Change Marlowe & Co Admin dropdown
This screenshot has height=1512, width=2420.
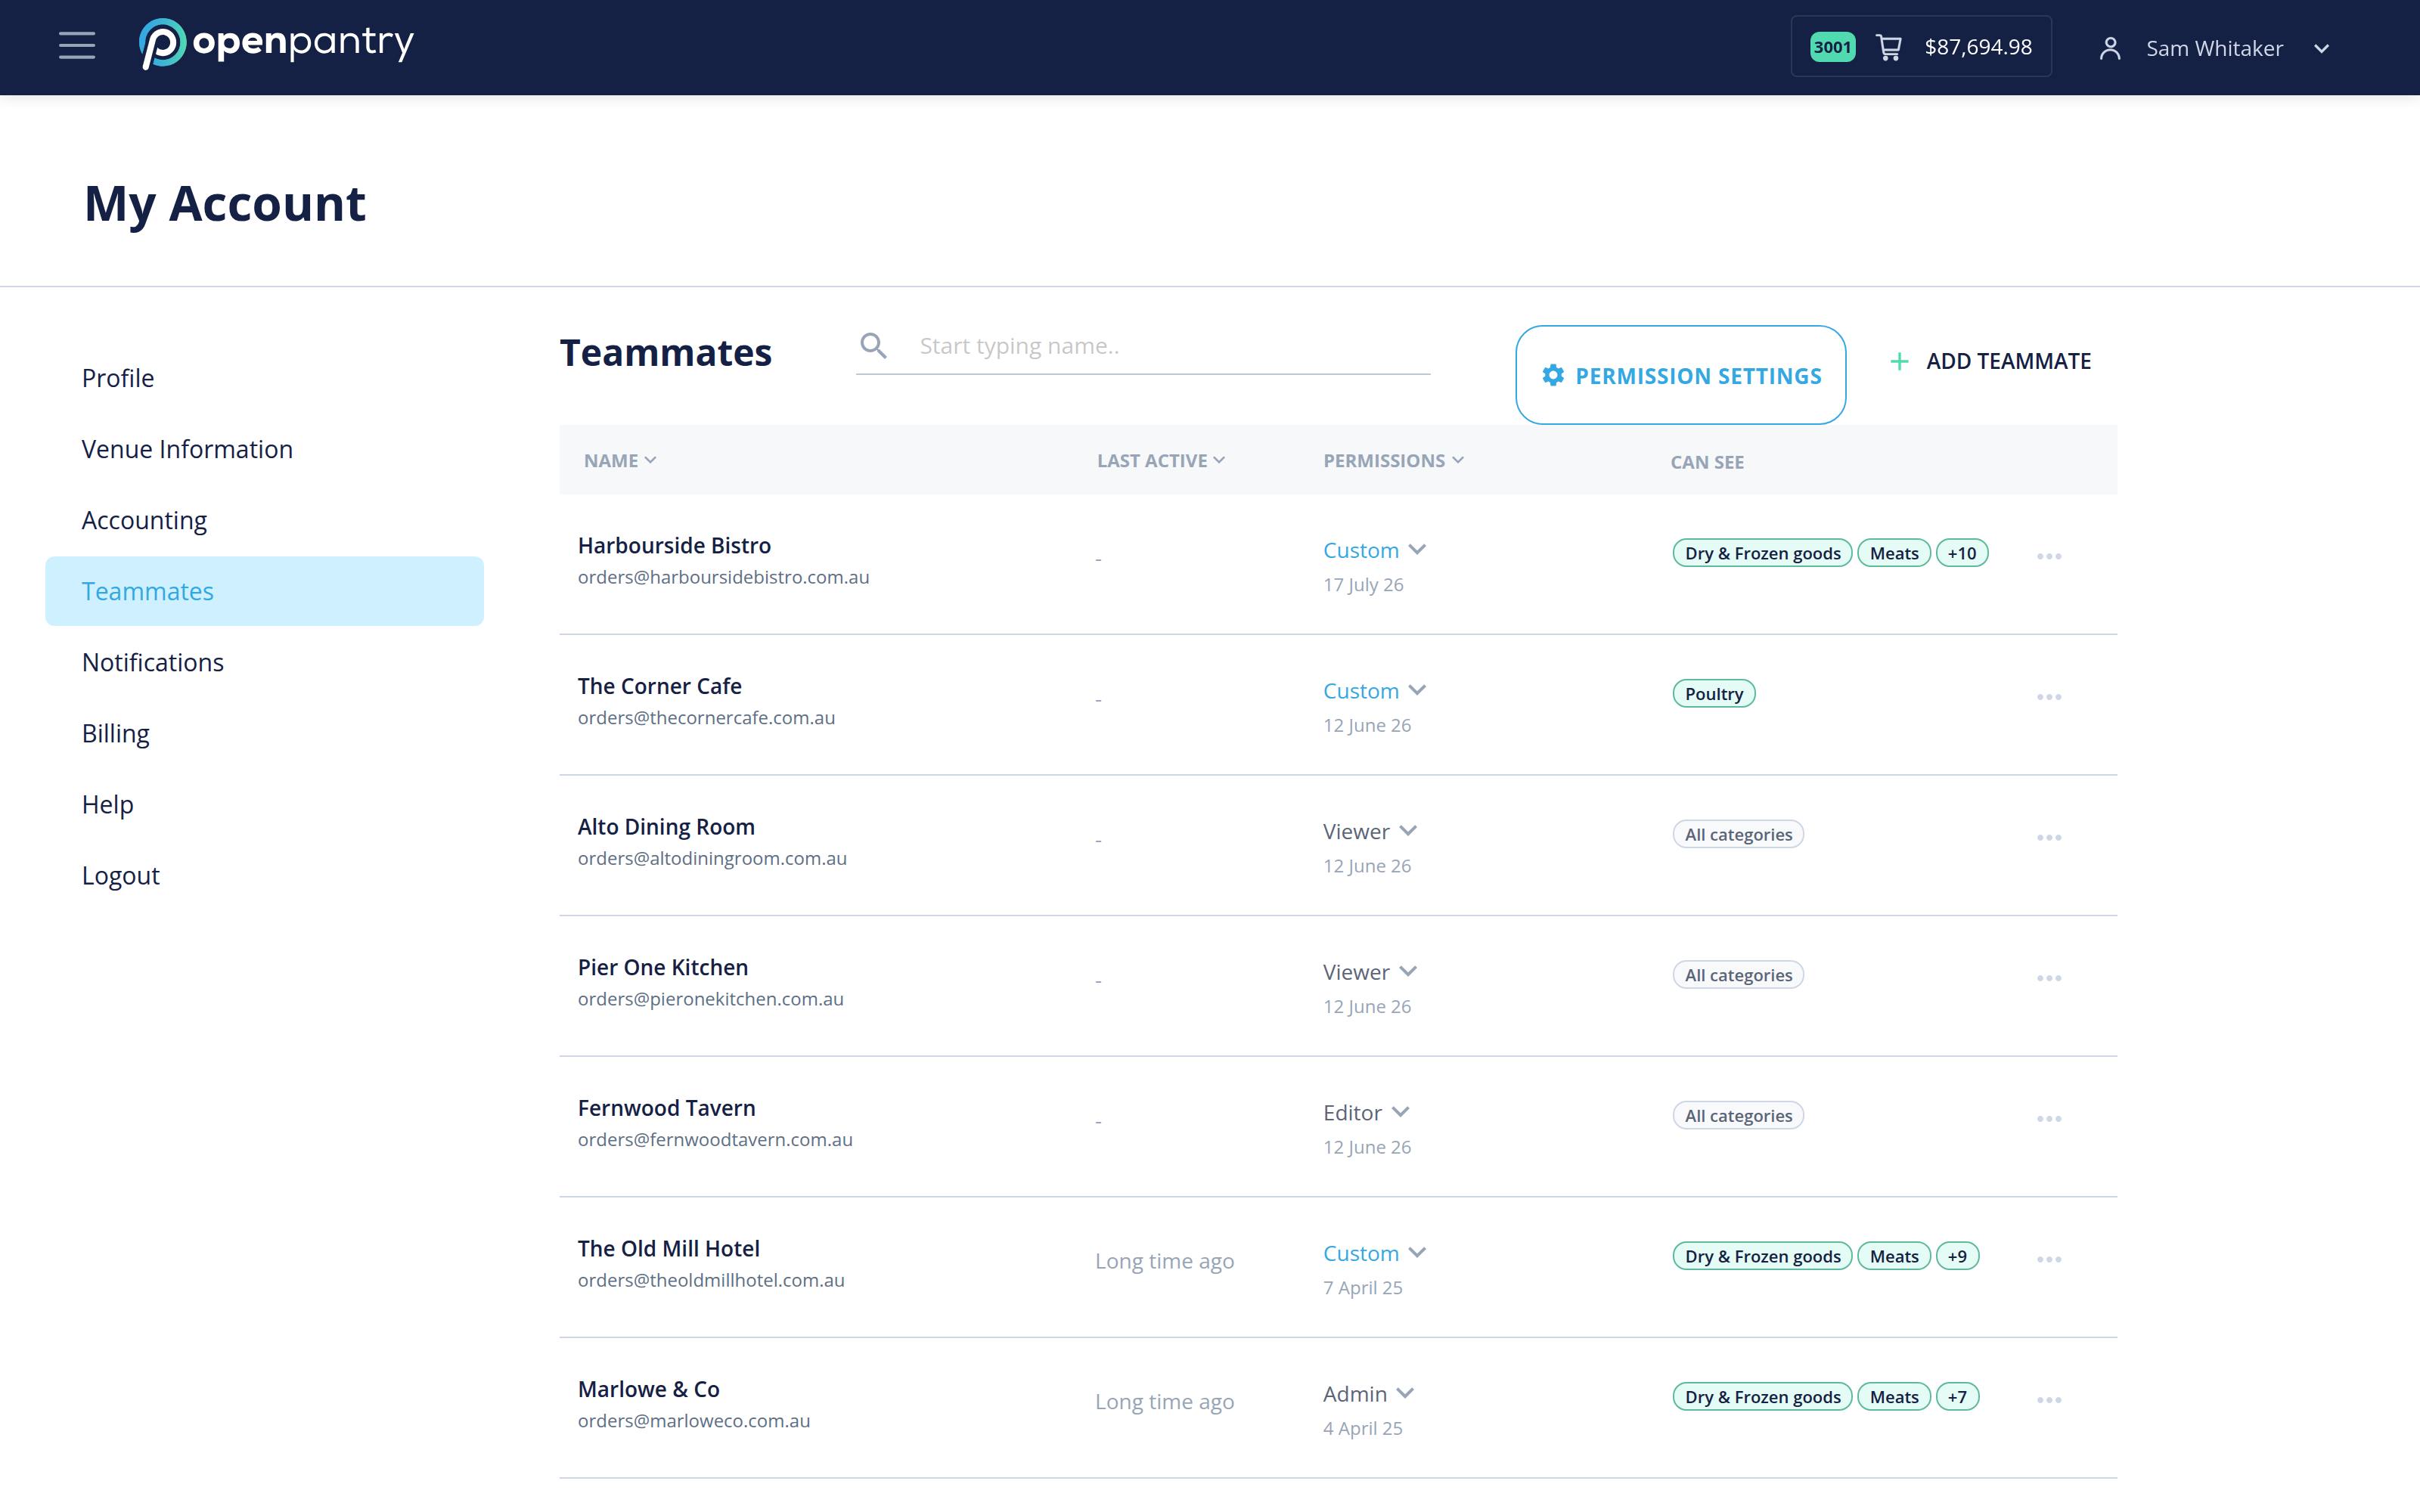[x=1368, y=1394]
